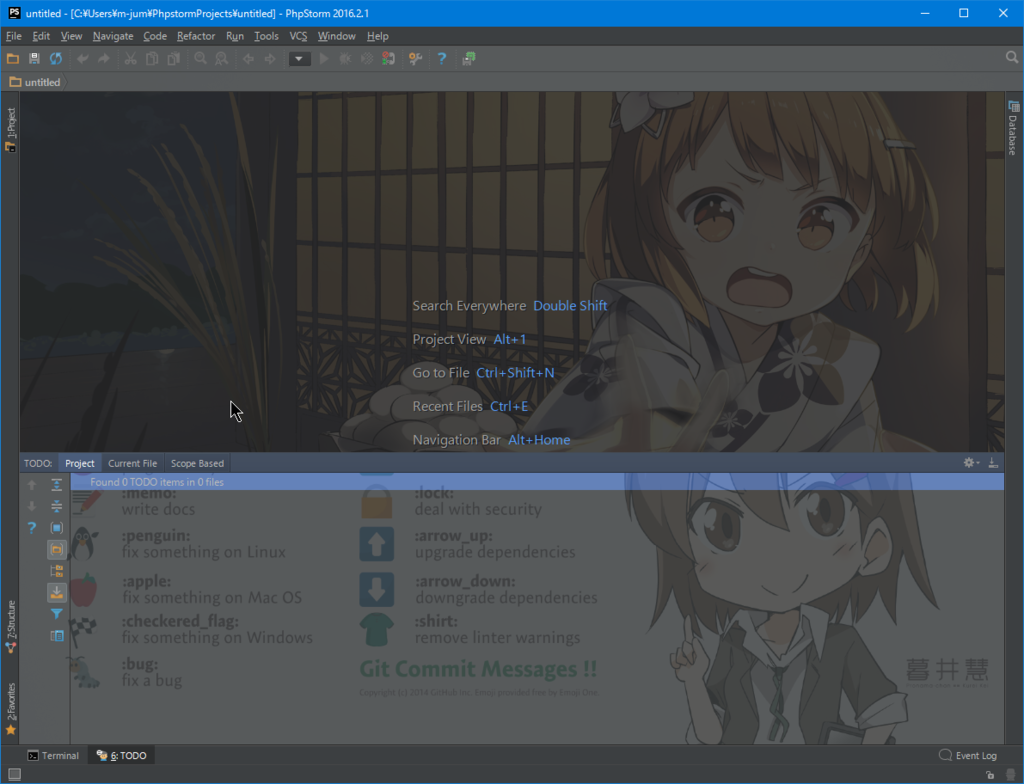Click Collapse All icon in TODO panel
The width and height of the screenshot is (1024, 784).
57,506
